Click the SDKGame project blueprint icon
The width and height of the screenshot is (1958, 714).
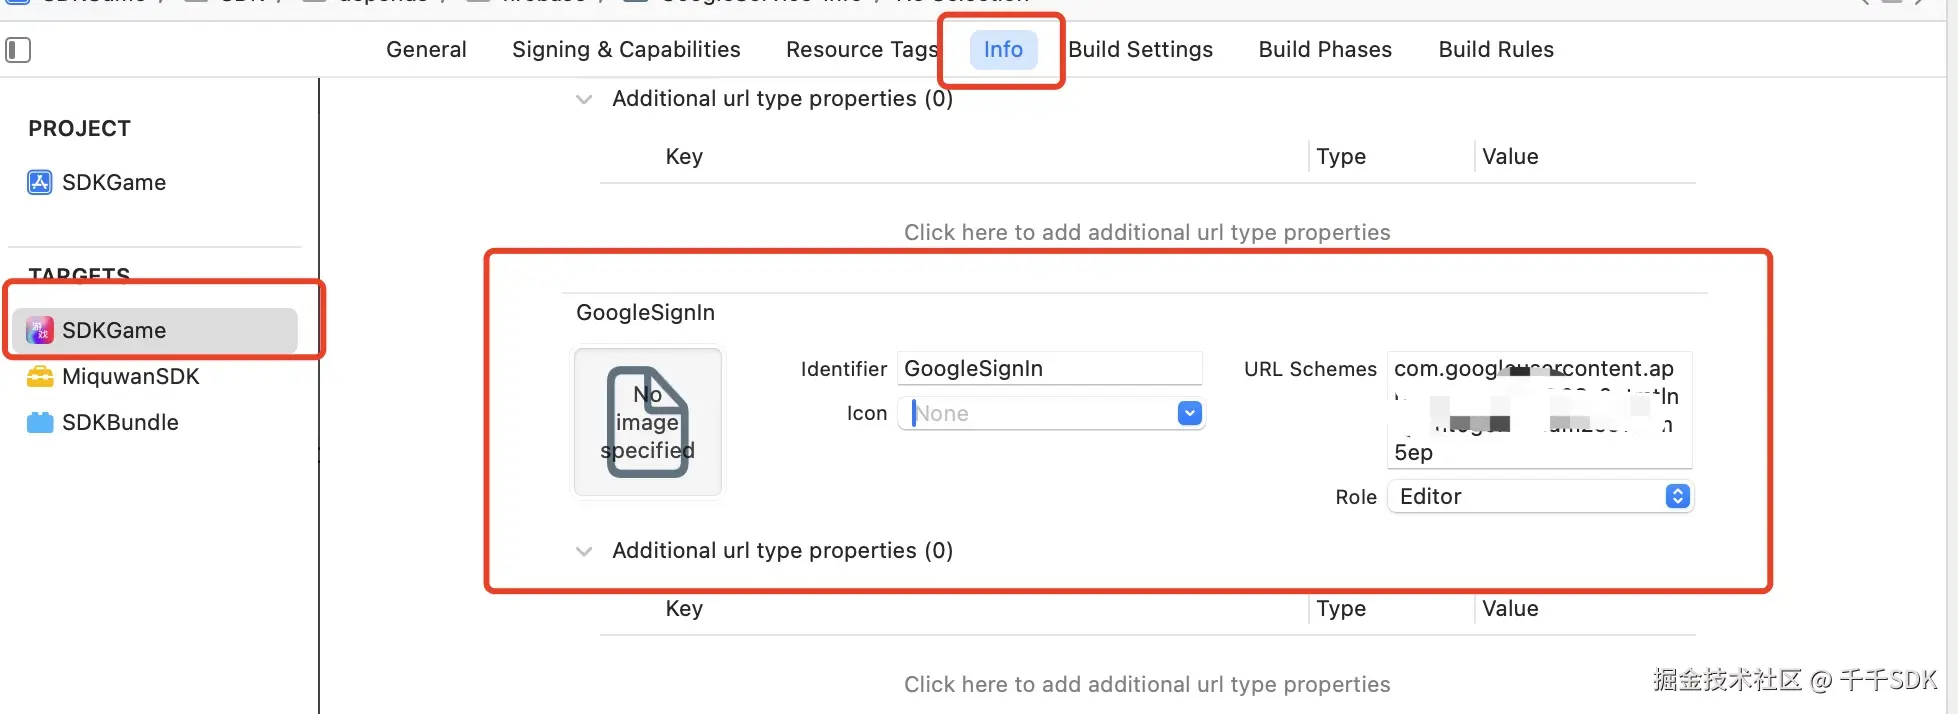click(40, 182)
